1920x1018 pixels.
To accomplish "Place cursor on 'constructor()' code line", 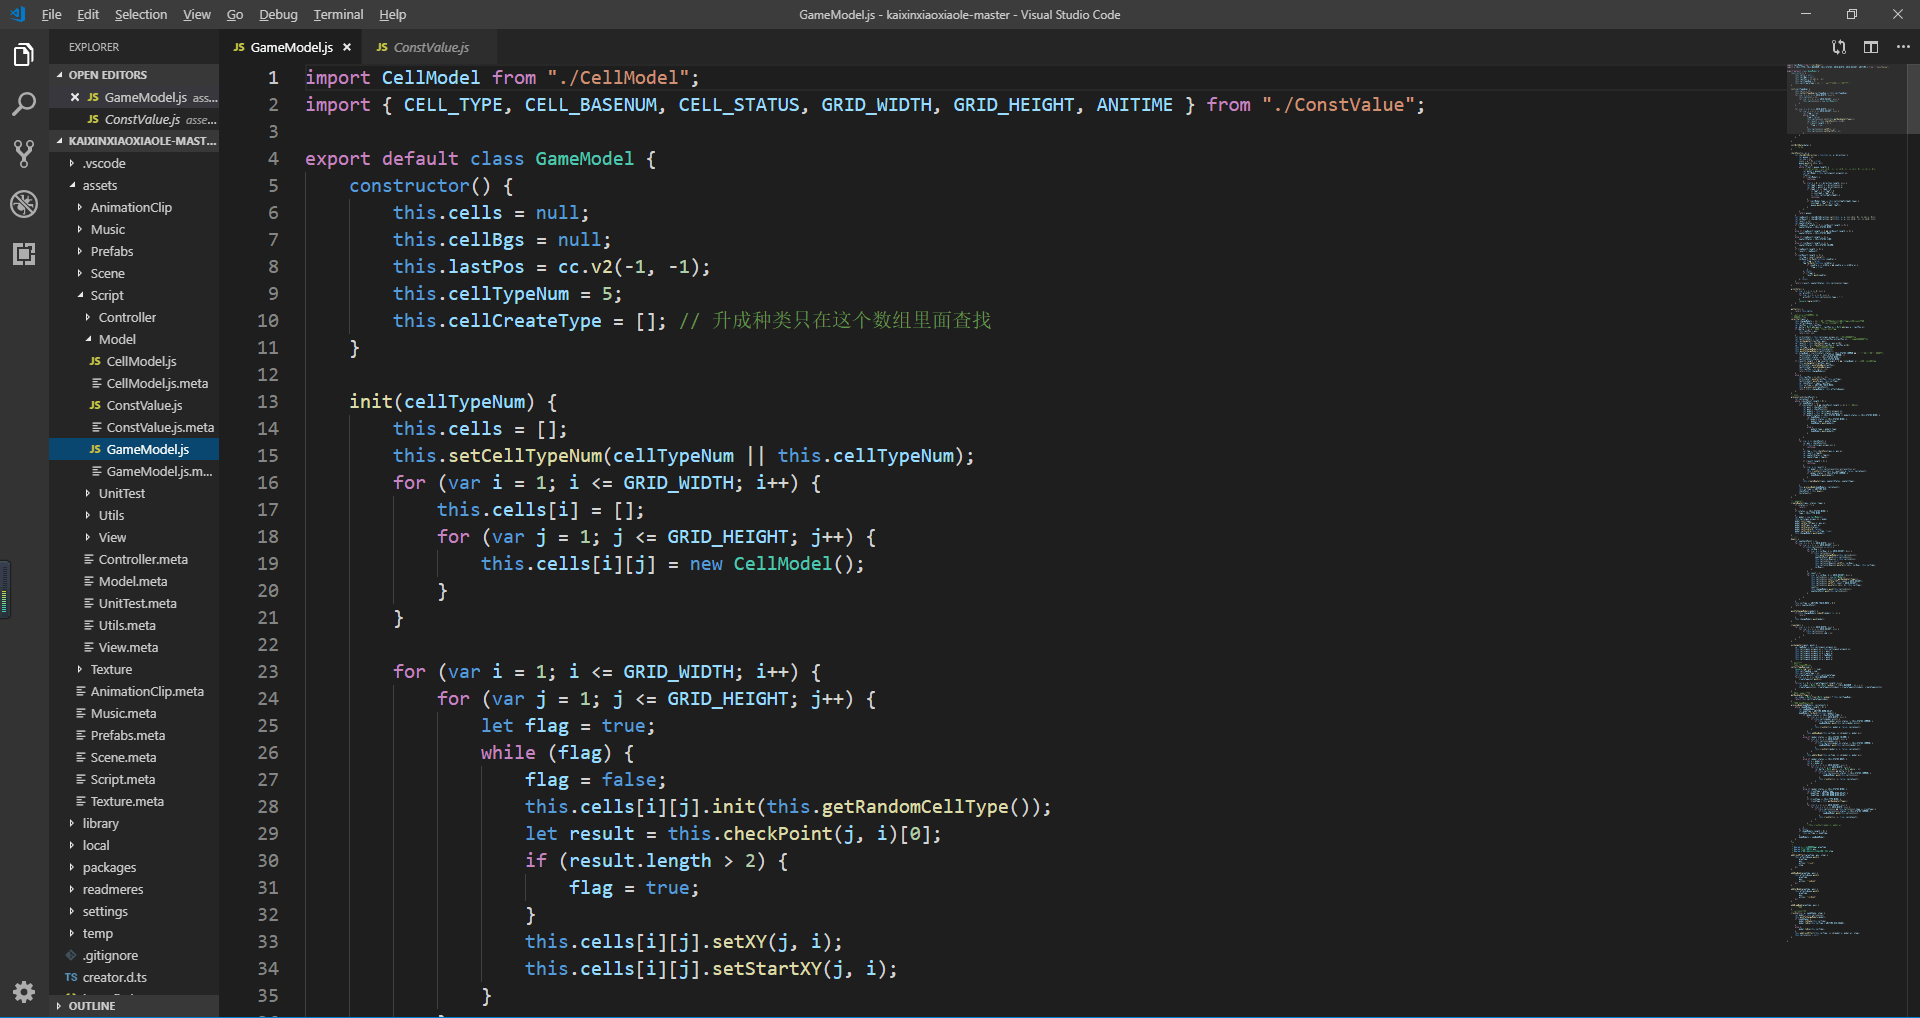I will point(431,186).
